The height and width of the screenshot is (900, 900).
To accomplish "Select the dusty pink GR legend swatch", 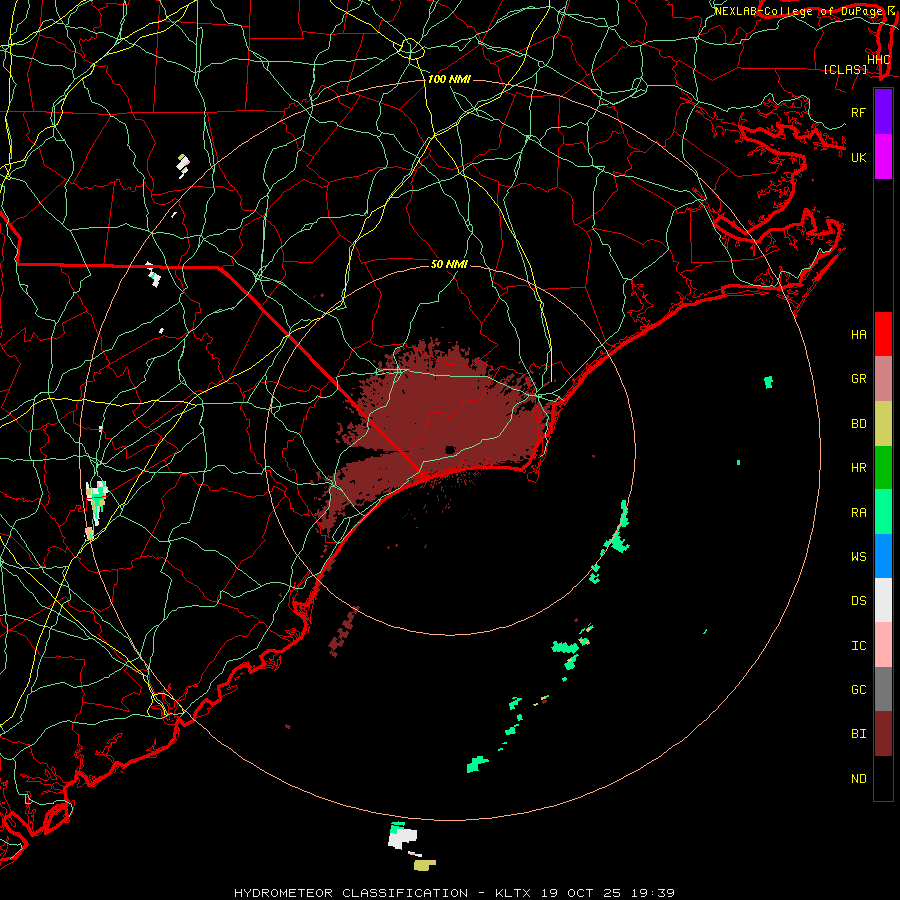I will click(x=883, y=378).
